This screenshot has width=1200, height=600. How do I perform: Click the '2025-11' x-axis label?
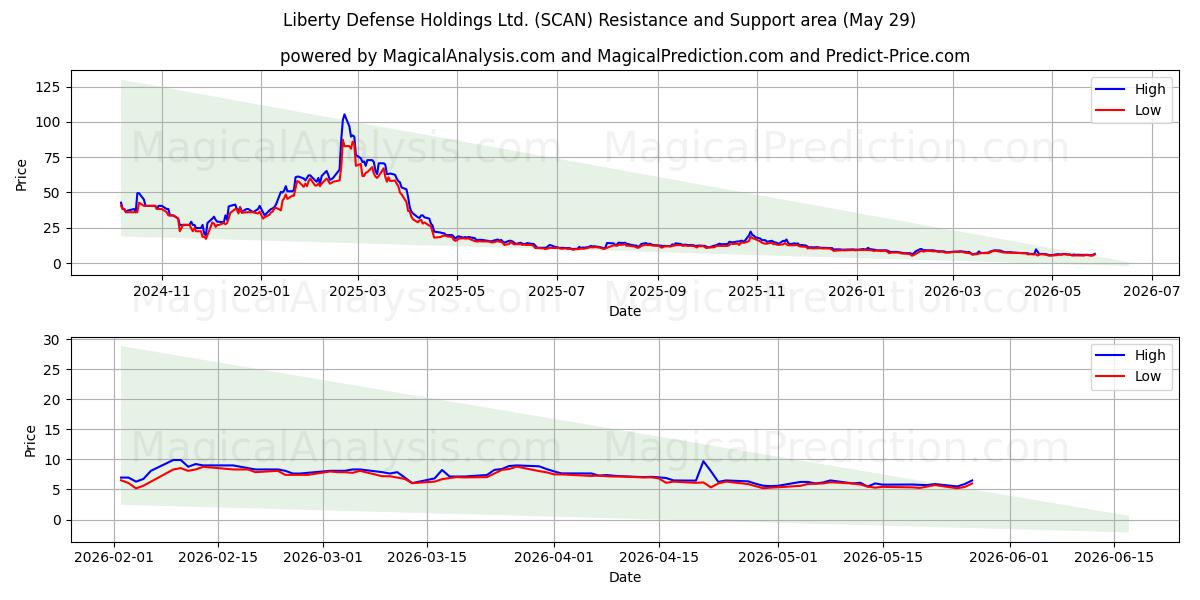click(x=757, y=291)
